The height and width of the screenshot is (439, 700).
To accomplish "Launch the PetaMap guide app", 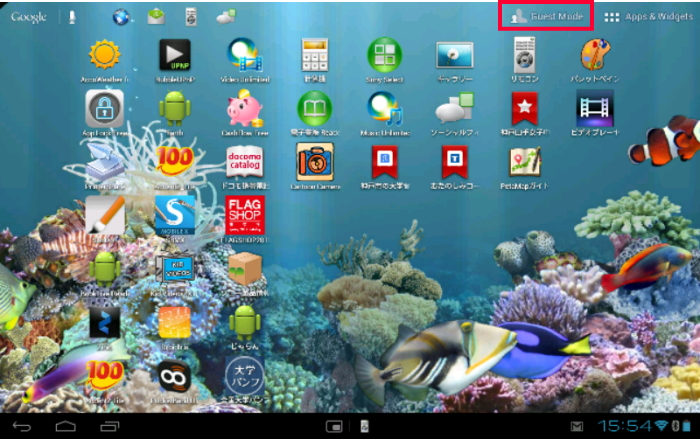I will (x=525, y=160).
